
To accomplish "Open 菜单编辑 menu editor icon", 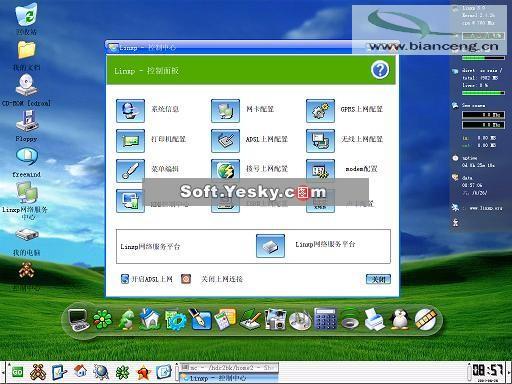I will (x=130, y=171).
